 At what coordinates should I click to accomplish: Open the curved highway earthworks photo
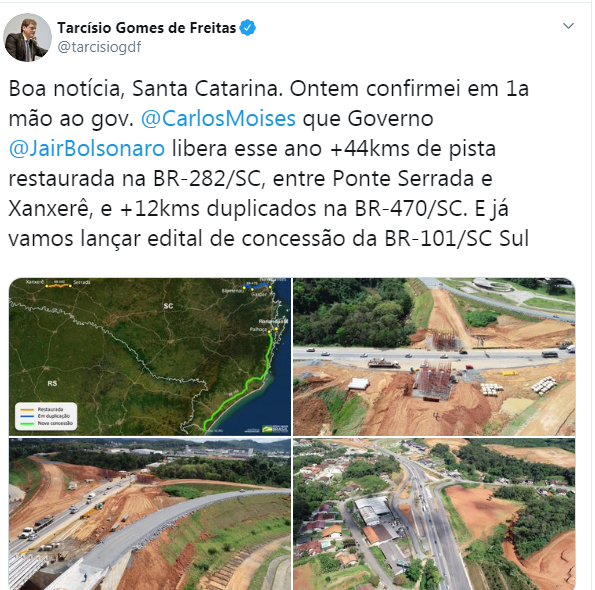coord(150,514)
